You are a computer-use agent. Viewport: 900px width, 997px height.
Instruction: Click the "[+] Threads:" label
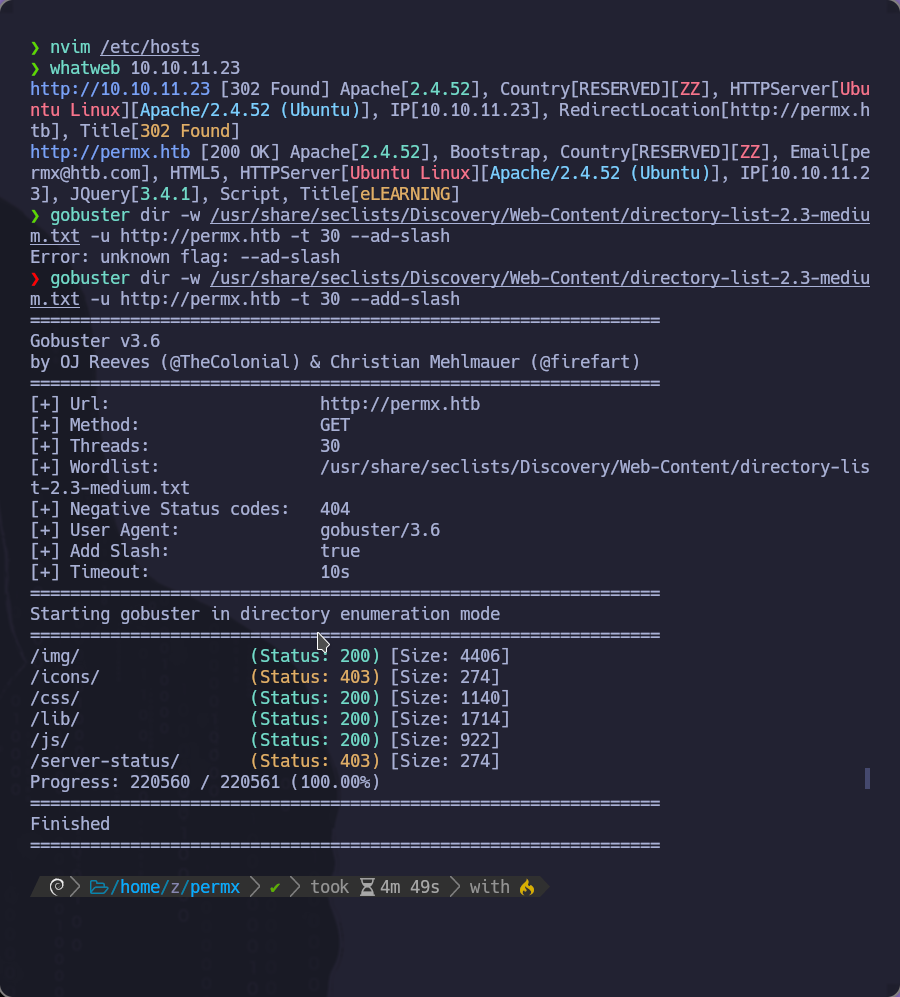(90, 446)
